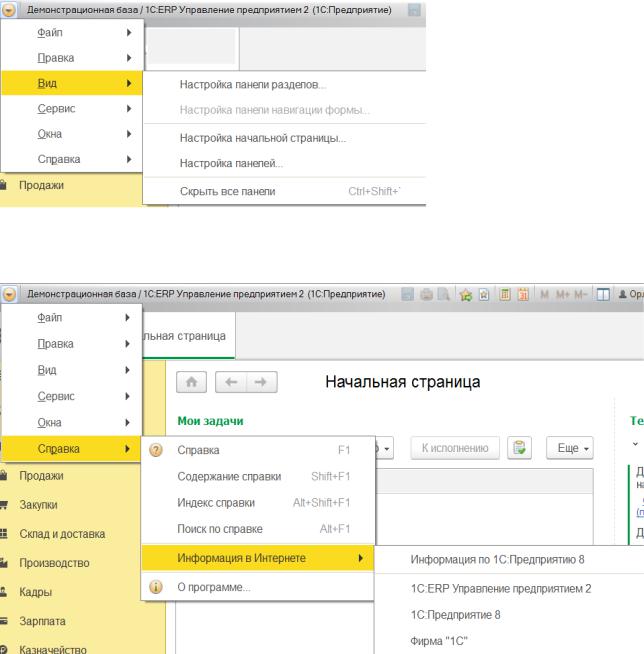Open Правка in the upper window menu
The image size is (644, 654).
pyautogui.click(x=73, y=58)
